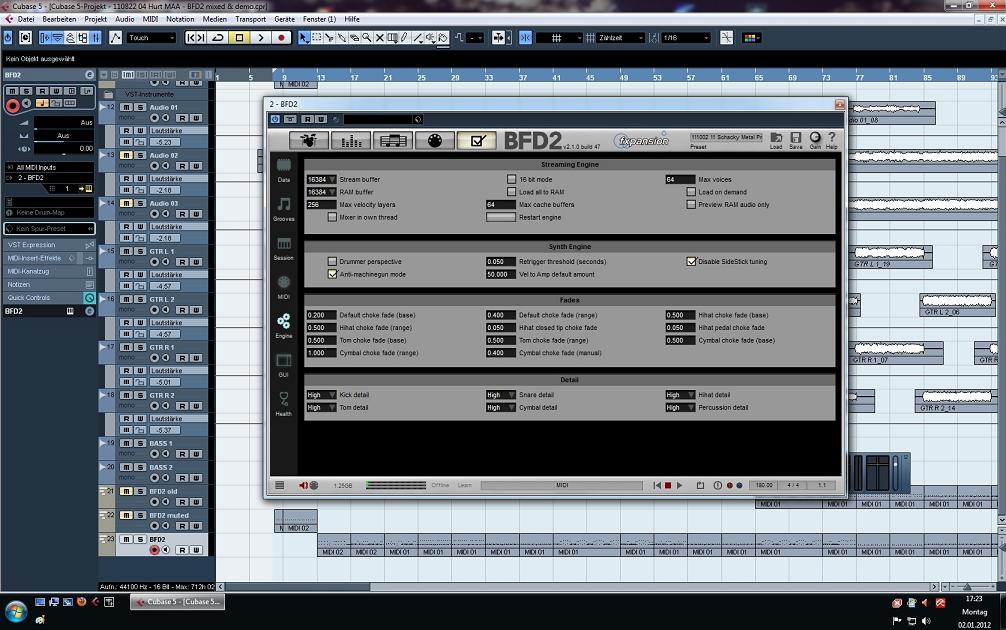Disable the Anti-machinegun mode checkbox

[x=332, y=274]
